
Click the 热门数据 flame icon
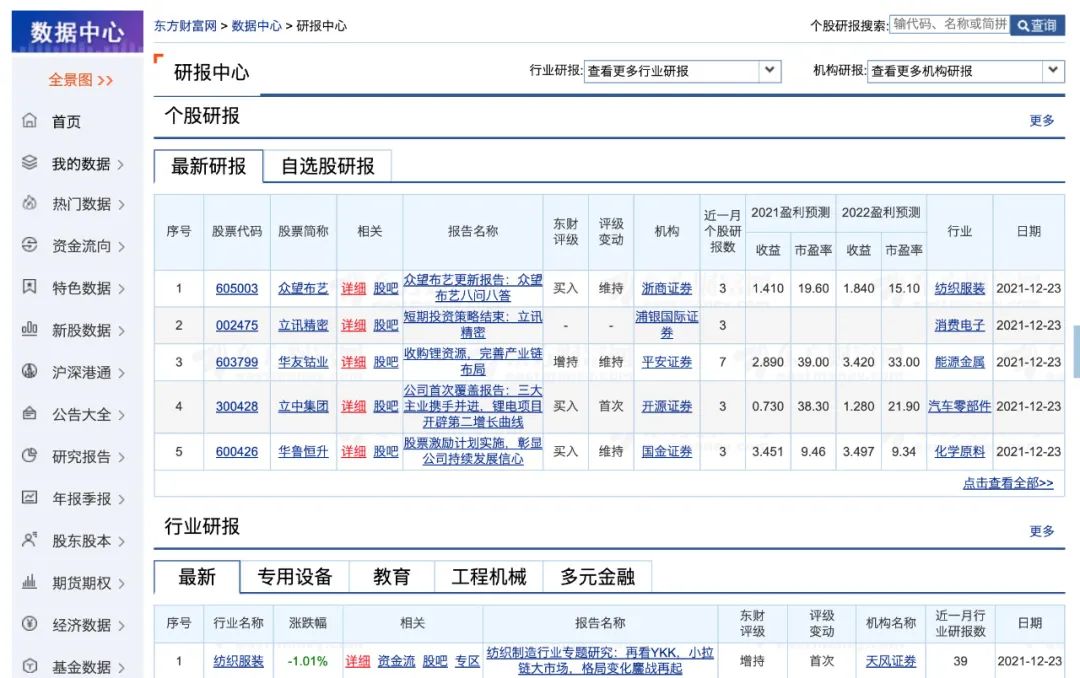pos(30,203)
